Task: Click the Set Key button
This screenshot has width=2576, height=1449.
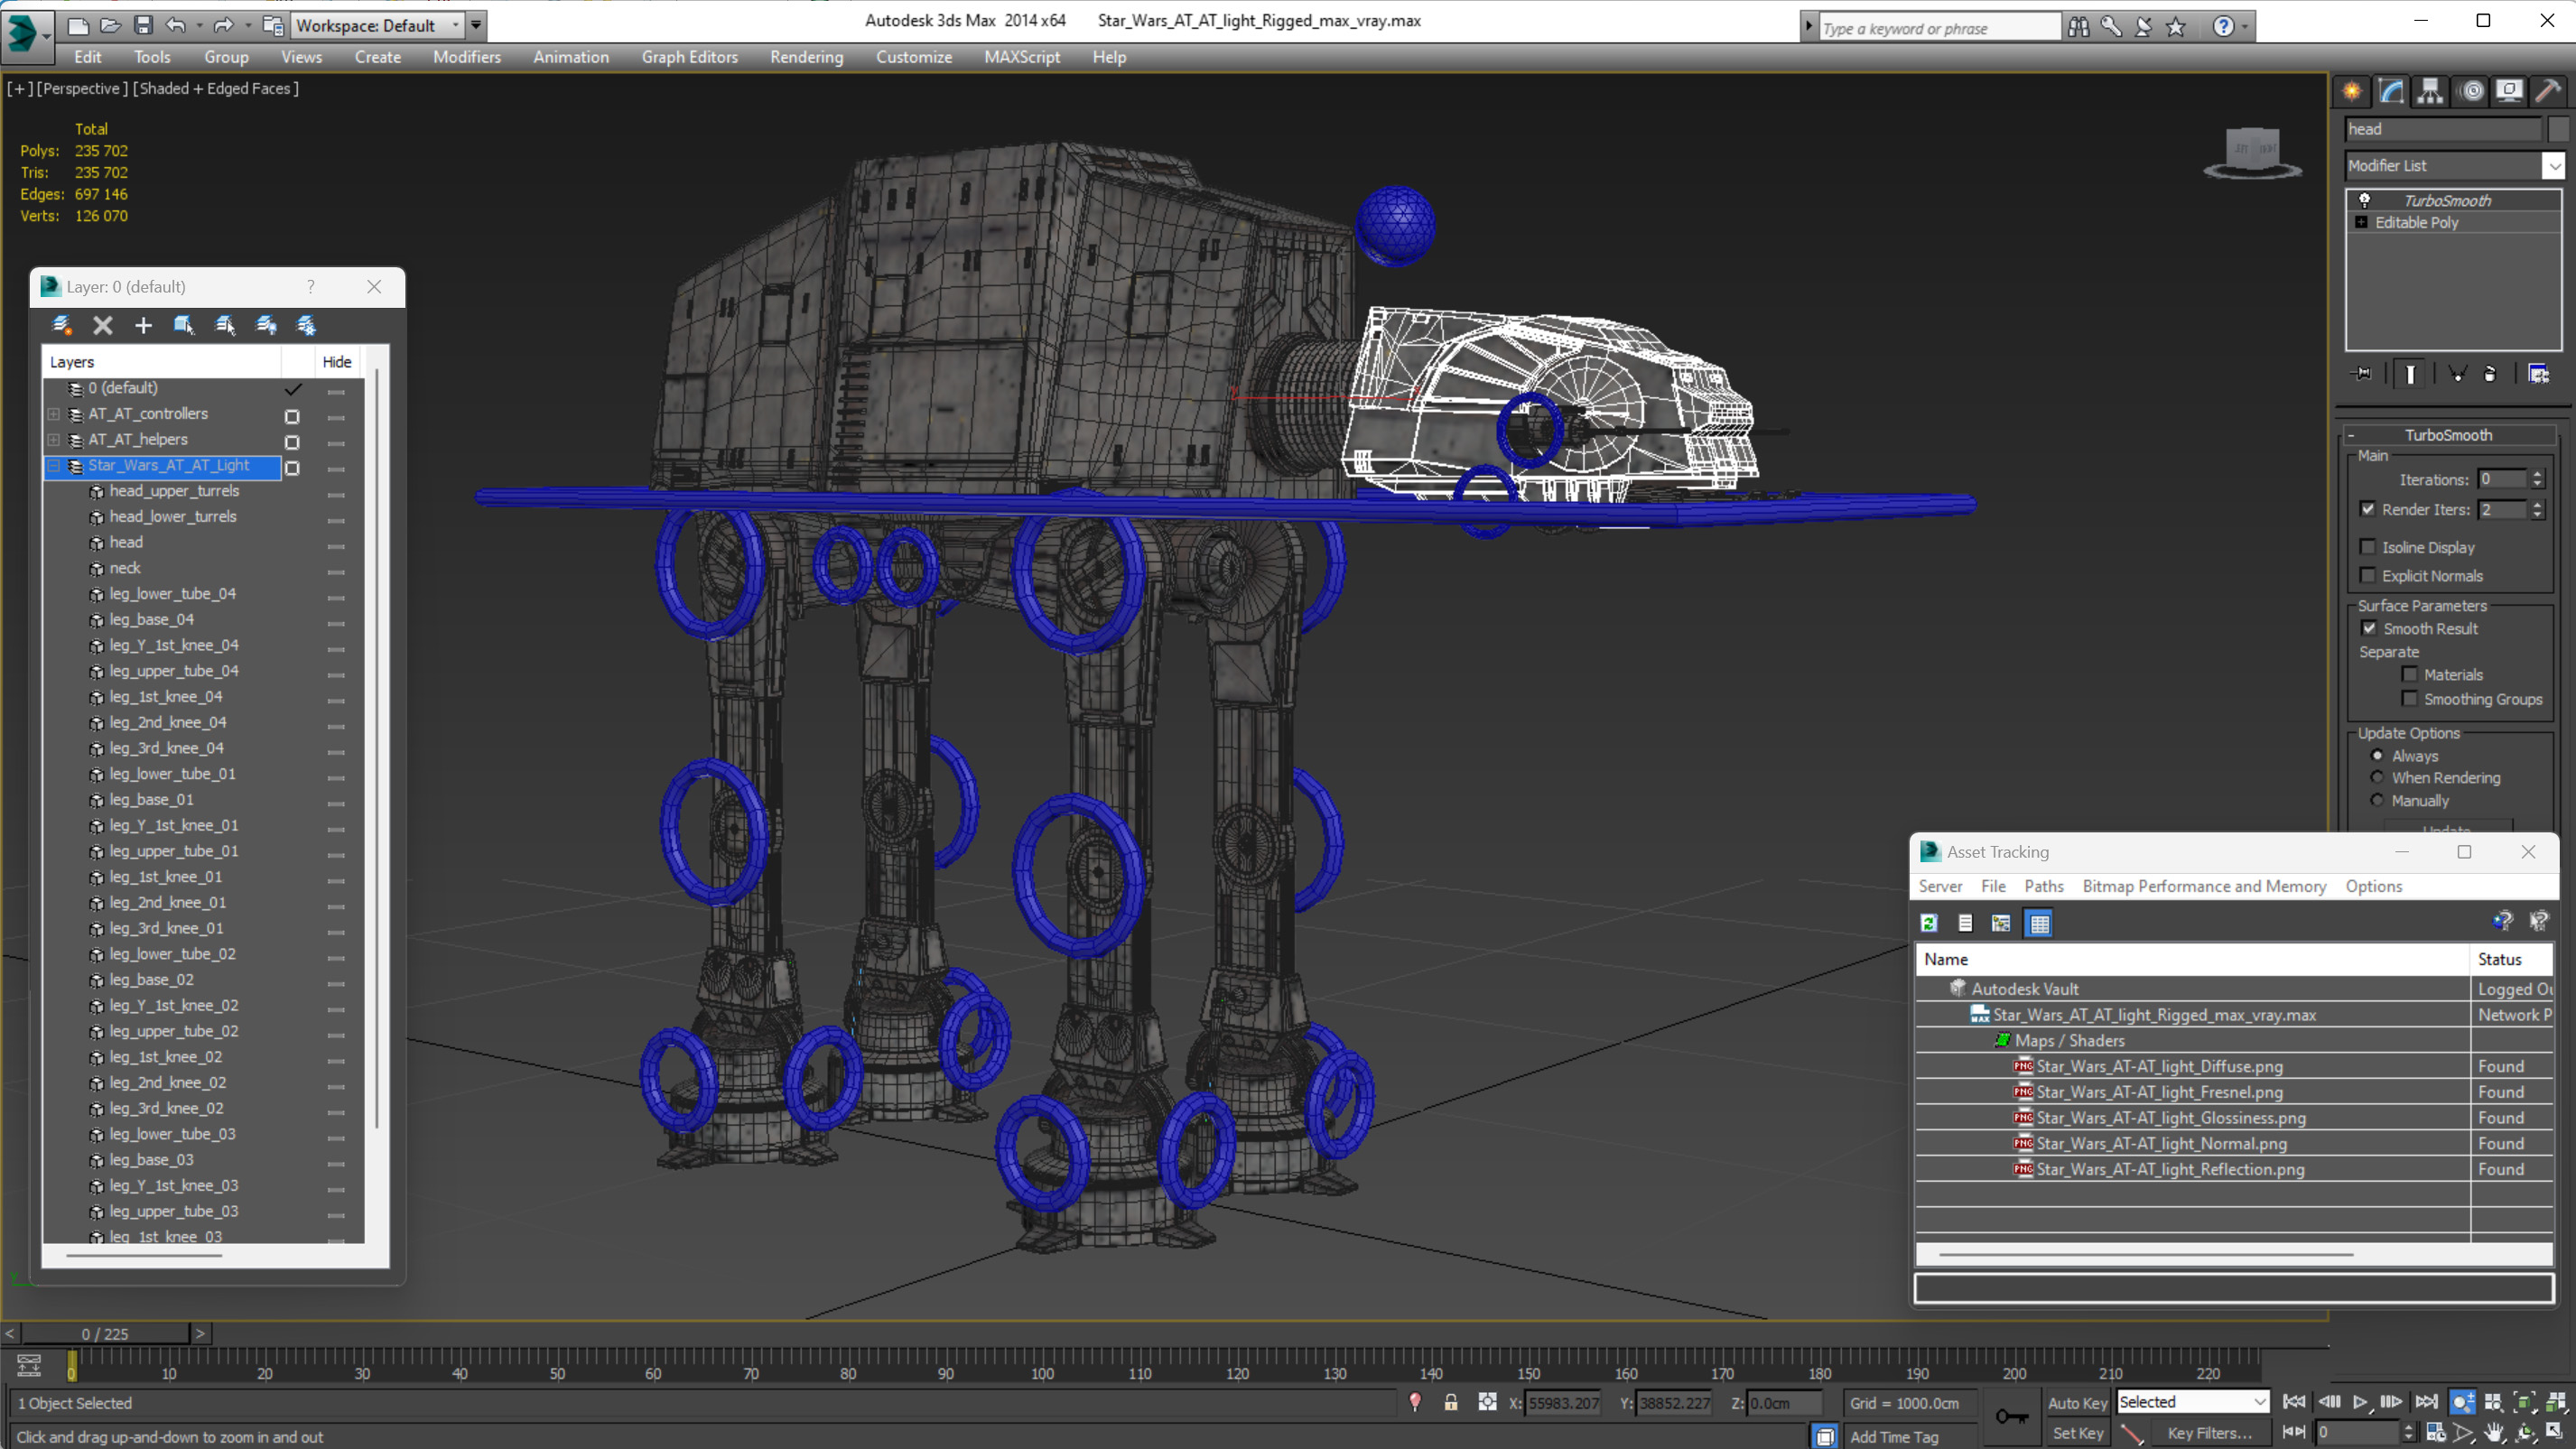Action: click(x=2077, y=1433)
